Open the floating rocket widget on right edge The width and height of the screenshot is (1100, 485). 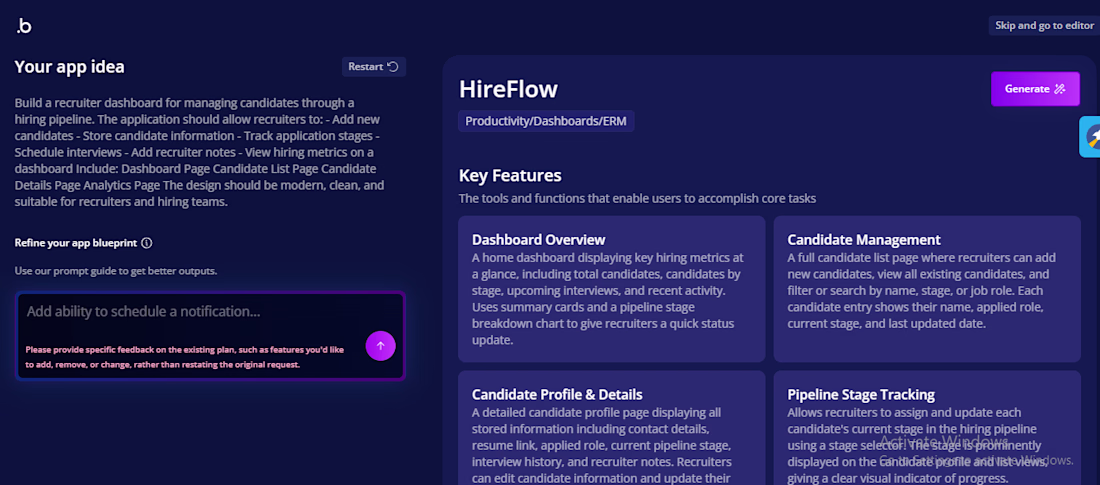(1090, 136)
